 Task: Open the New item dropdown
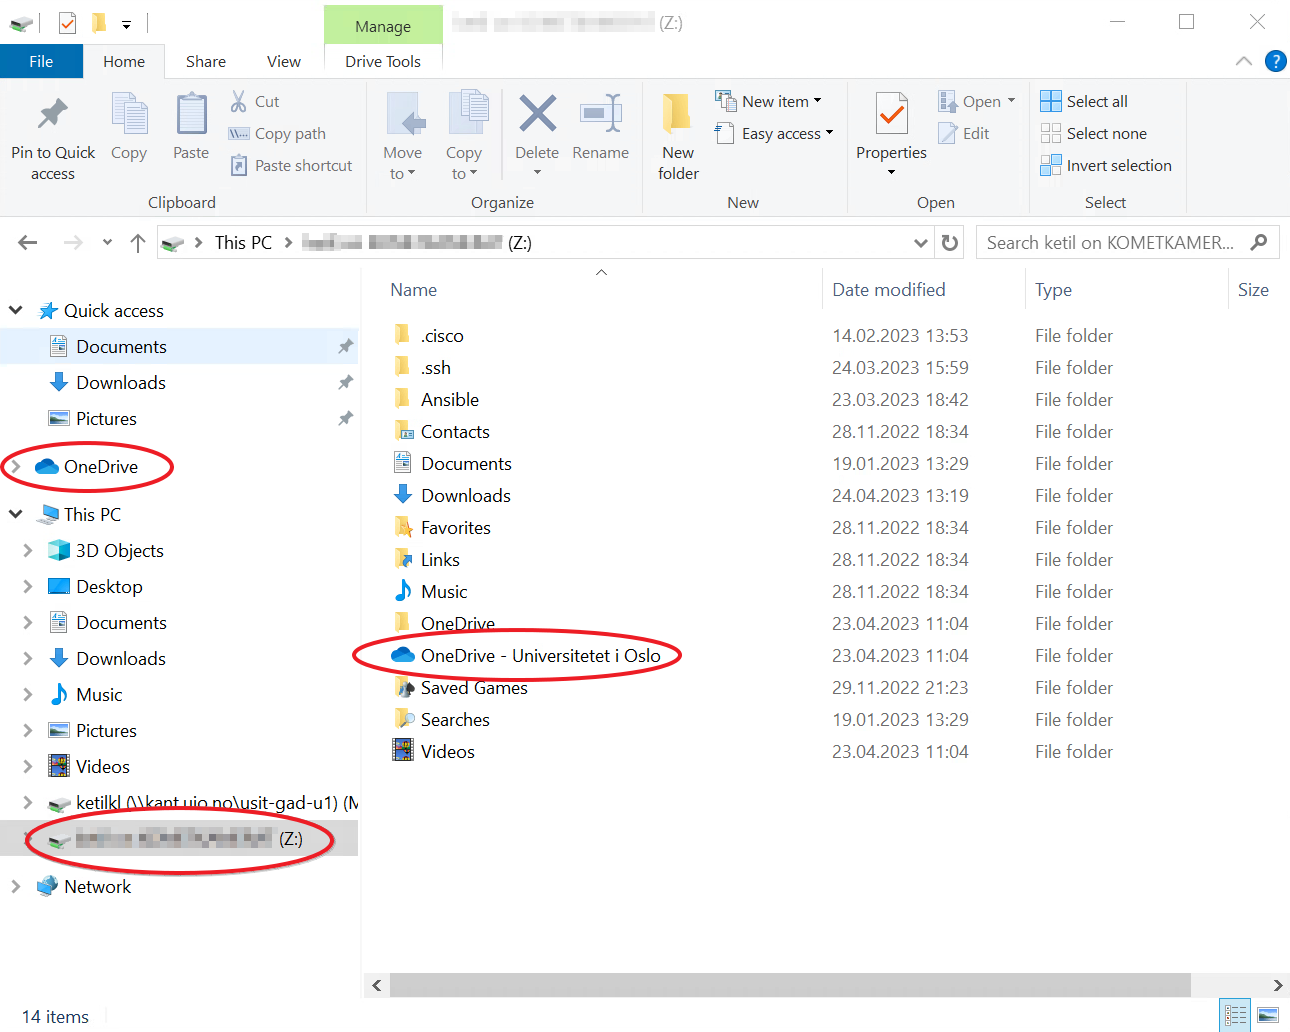[x=768, y=101]
